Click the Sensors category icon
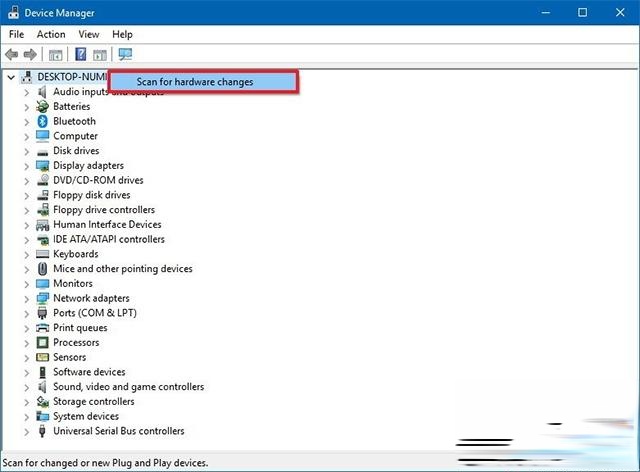The height and width of the screenshot is (472, 640). [42, 357]
